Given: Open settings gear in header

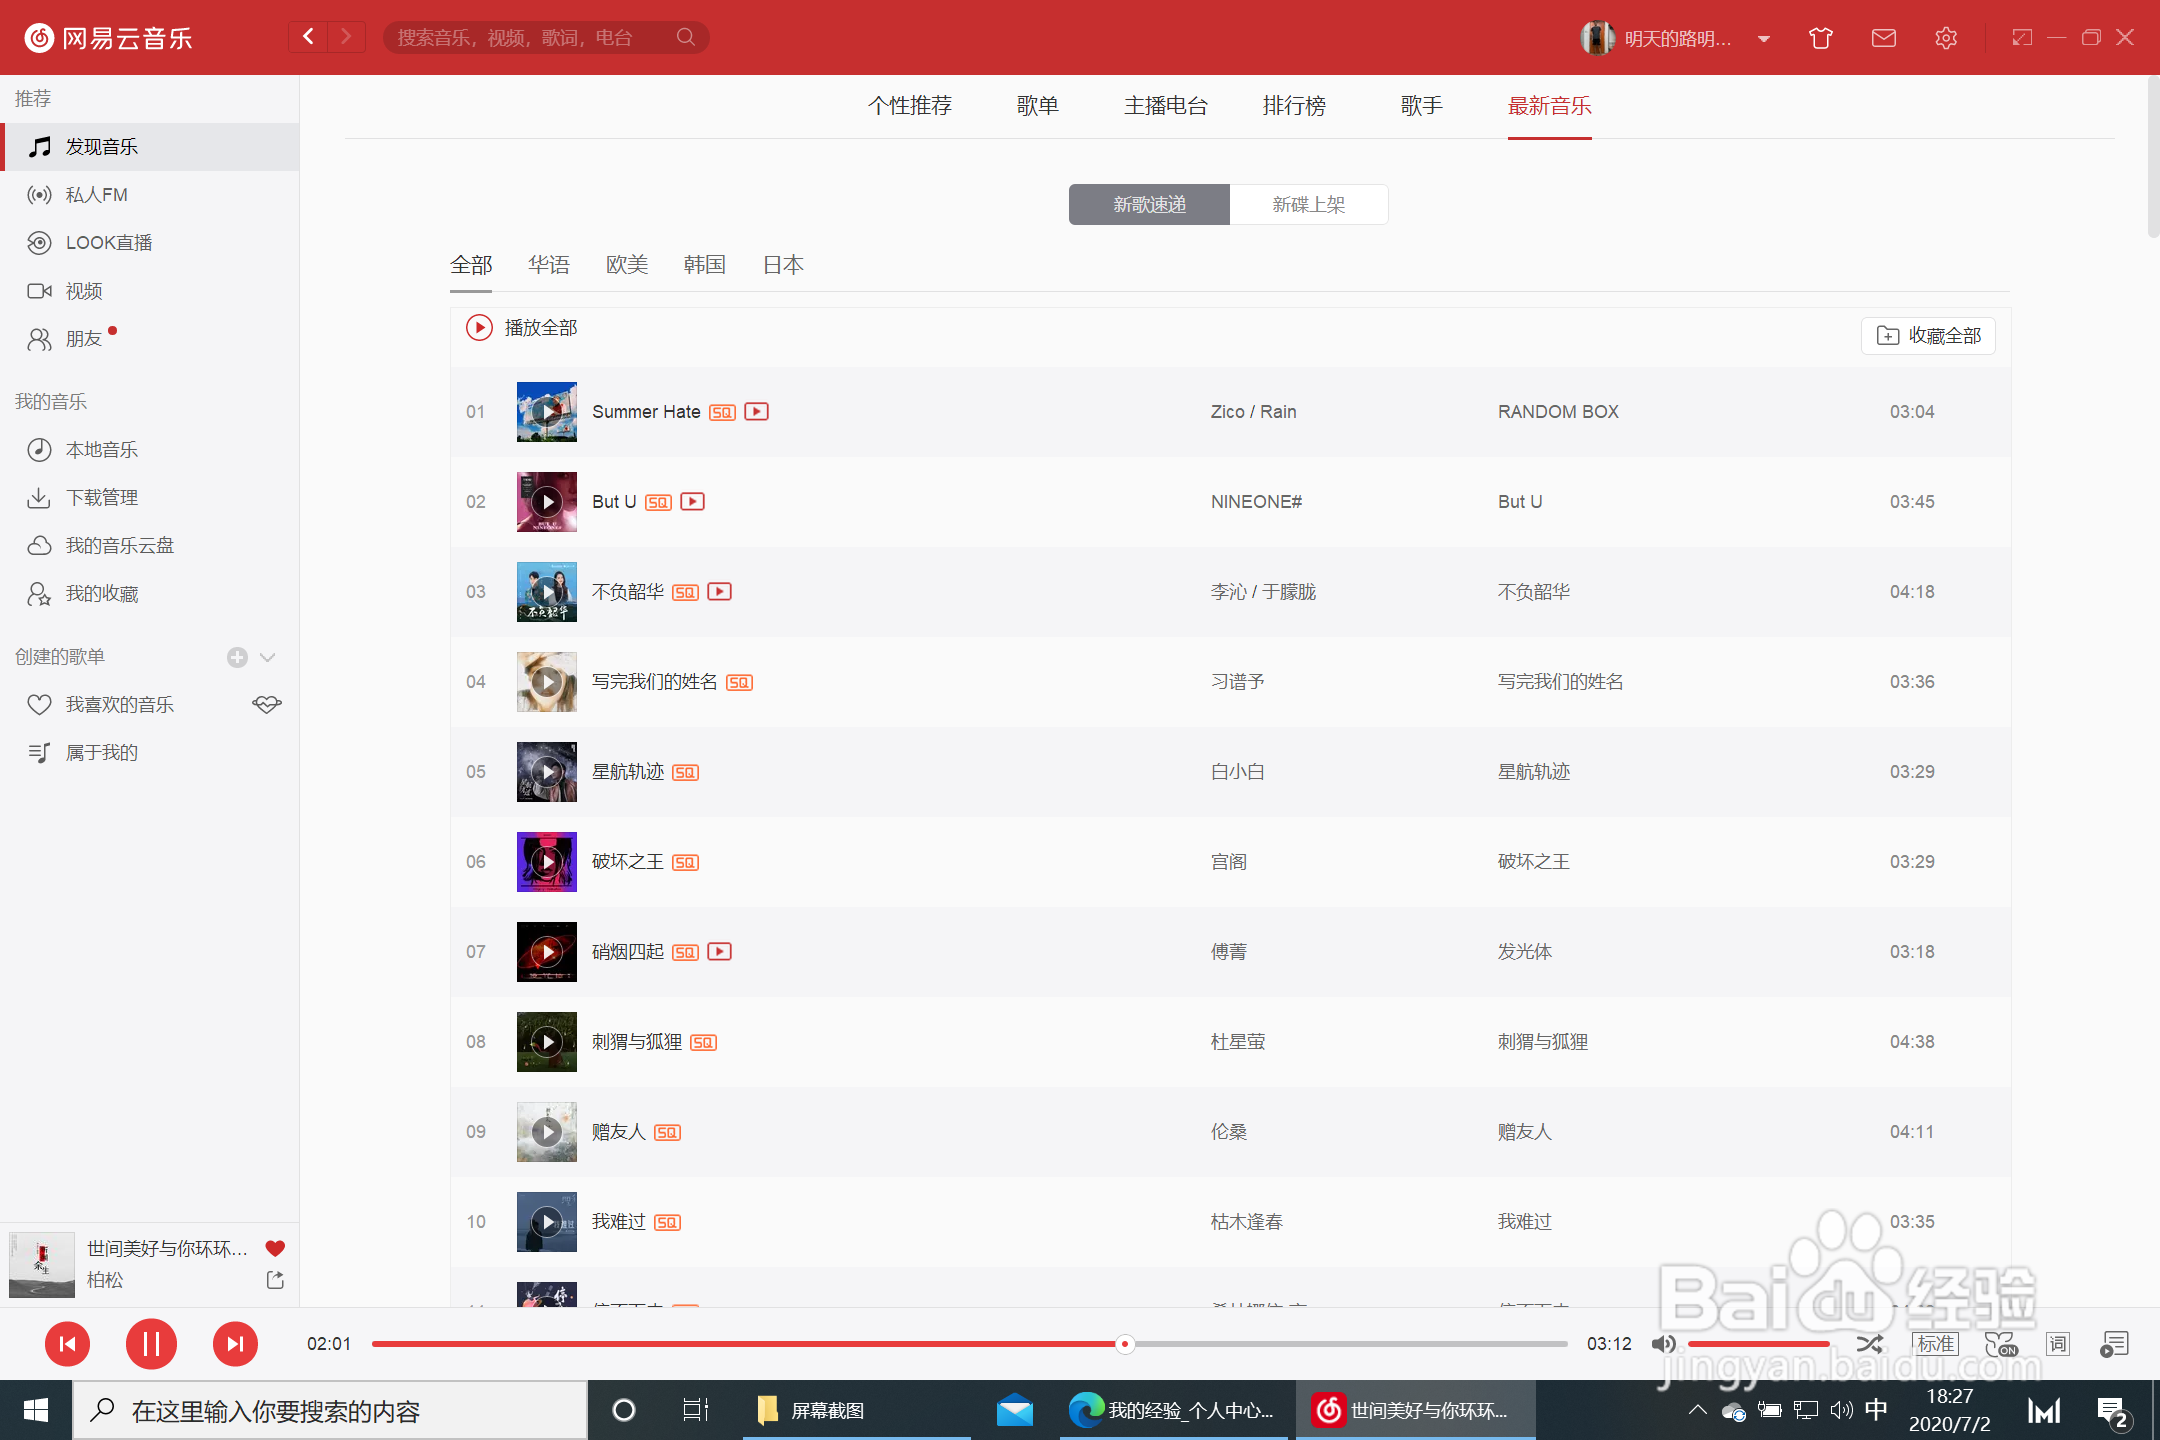Looking at the screenshot, I should pyautogui.click(x=1945, y=38).
